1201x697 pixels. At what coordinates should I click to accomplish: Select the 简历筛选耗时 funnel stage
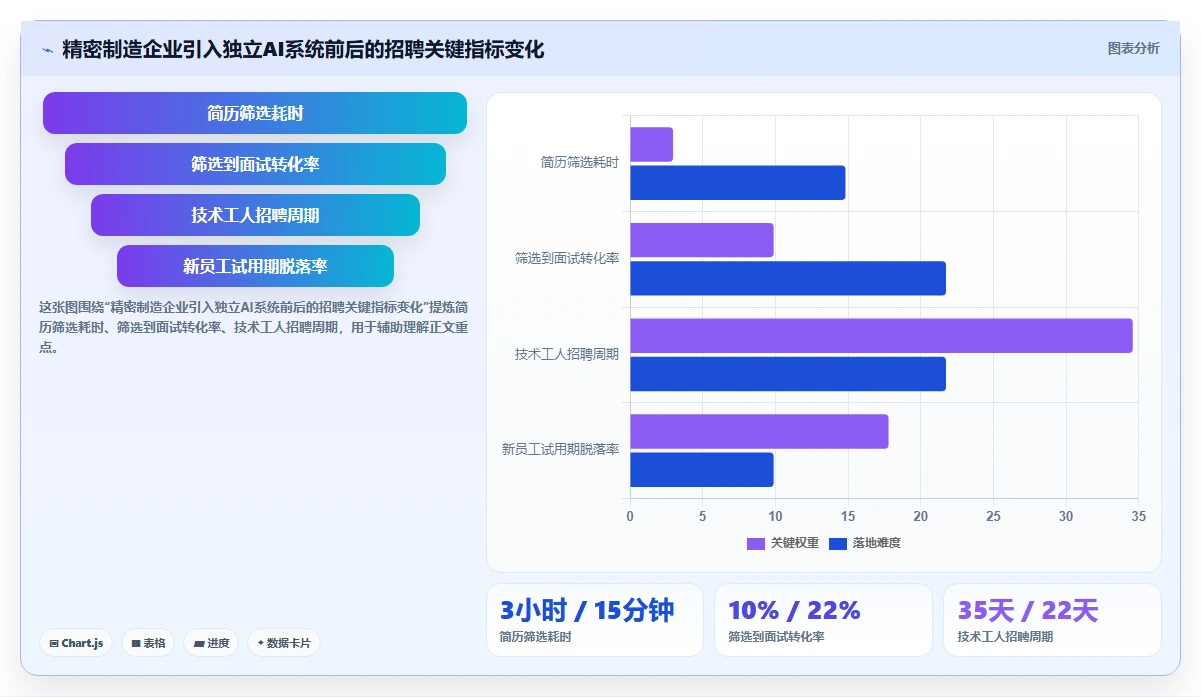point(255,113)
